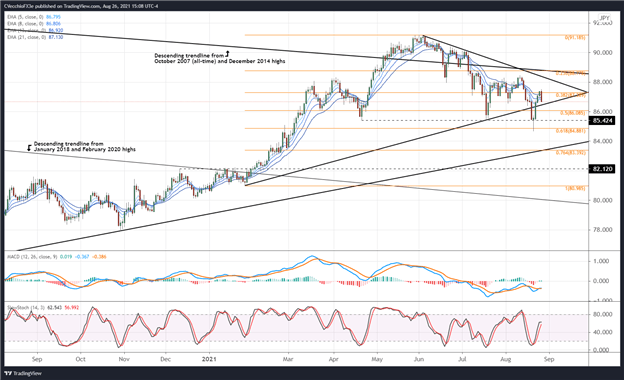Select the October 2007 descending trendline annotation

[220, 58]
